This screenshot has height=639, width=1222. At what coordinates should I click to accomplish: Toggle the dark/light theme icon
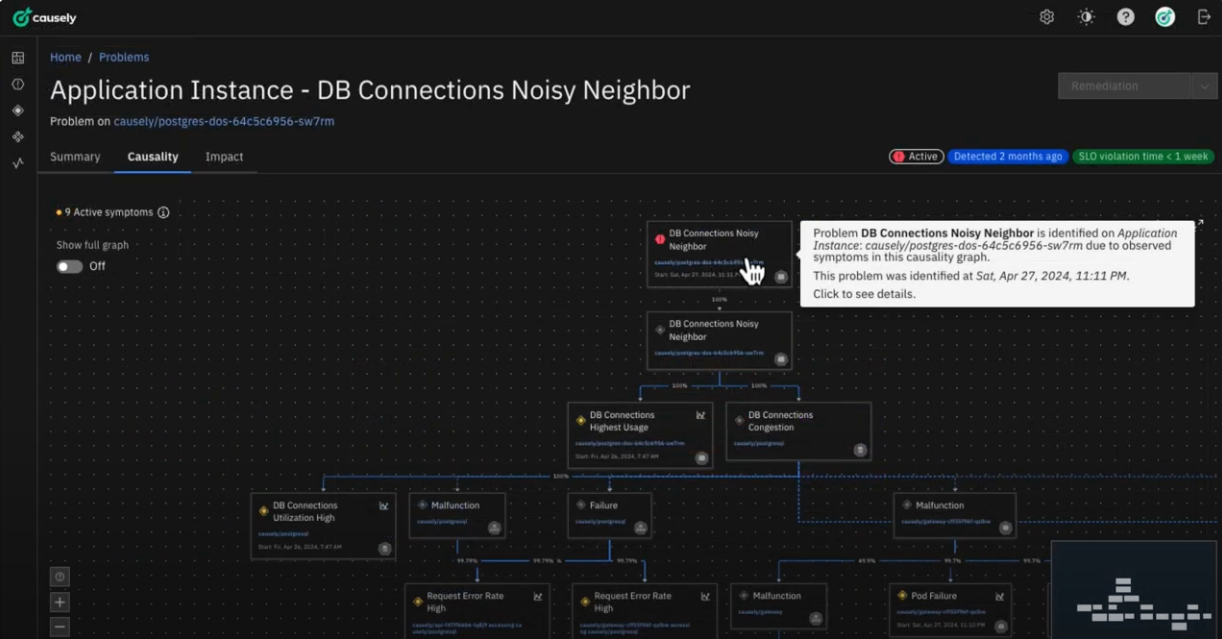(x=1086, y=16)
